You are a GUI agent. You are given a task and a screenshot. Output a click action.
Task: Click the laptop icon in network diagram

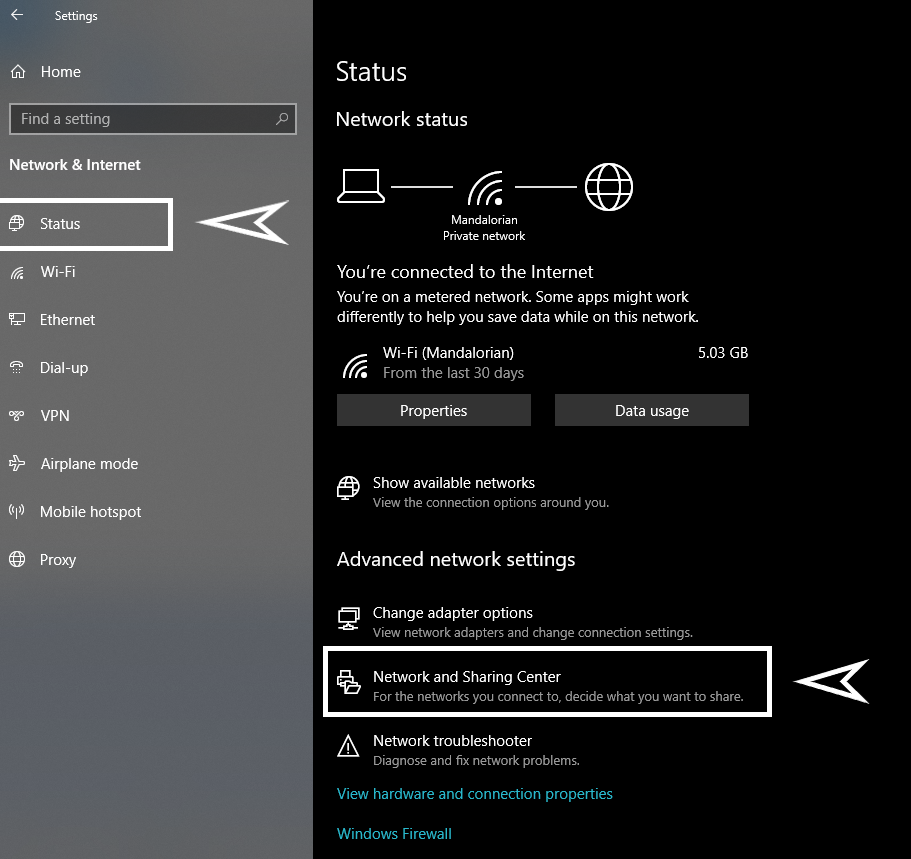361,186
